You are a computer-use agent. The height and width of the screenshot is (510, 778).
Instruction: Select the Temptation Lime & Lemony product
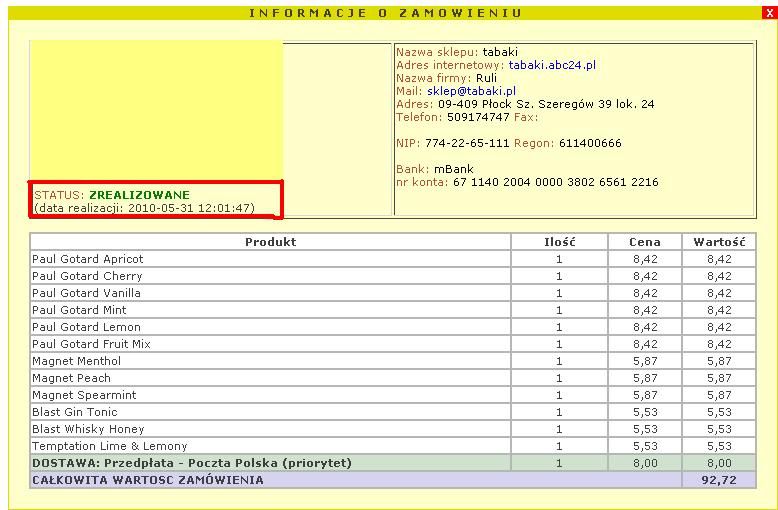[110, 446]
